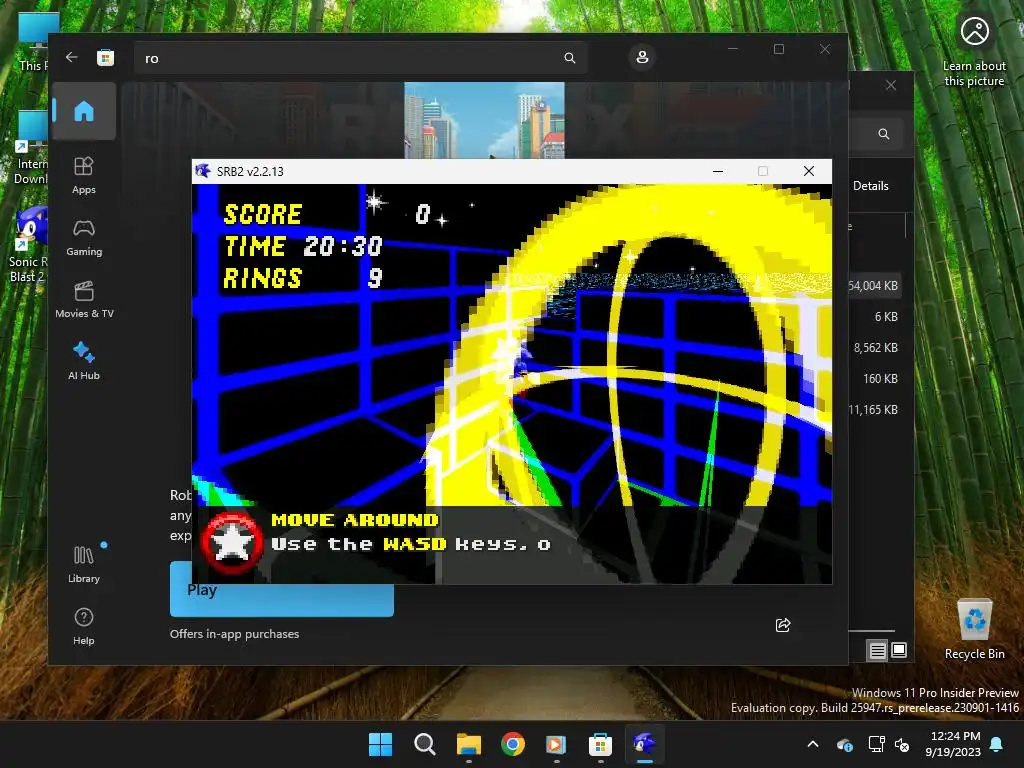Image resolution: width=1024 pixels, height=768 pixels.
Task: Select the 11,165 KB file size entry
Action: (873, 409)
